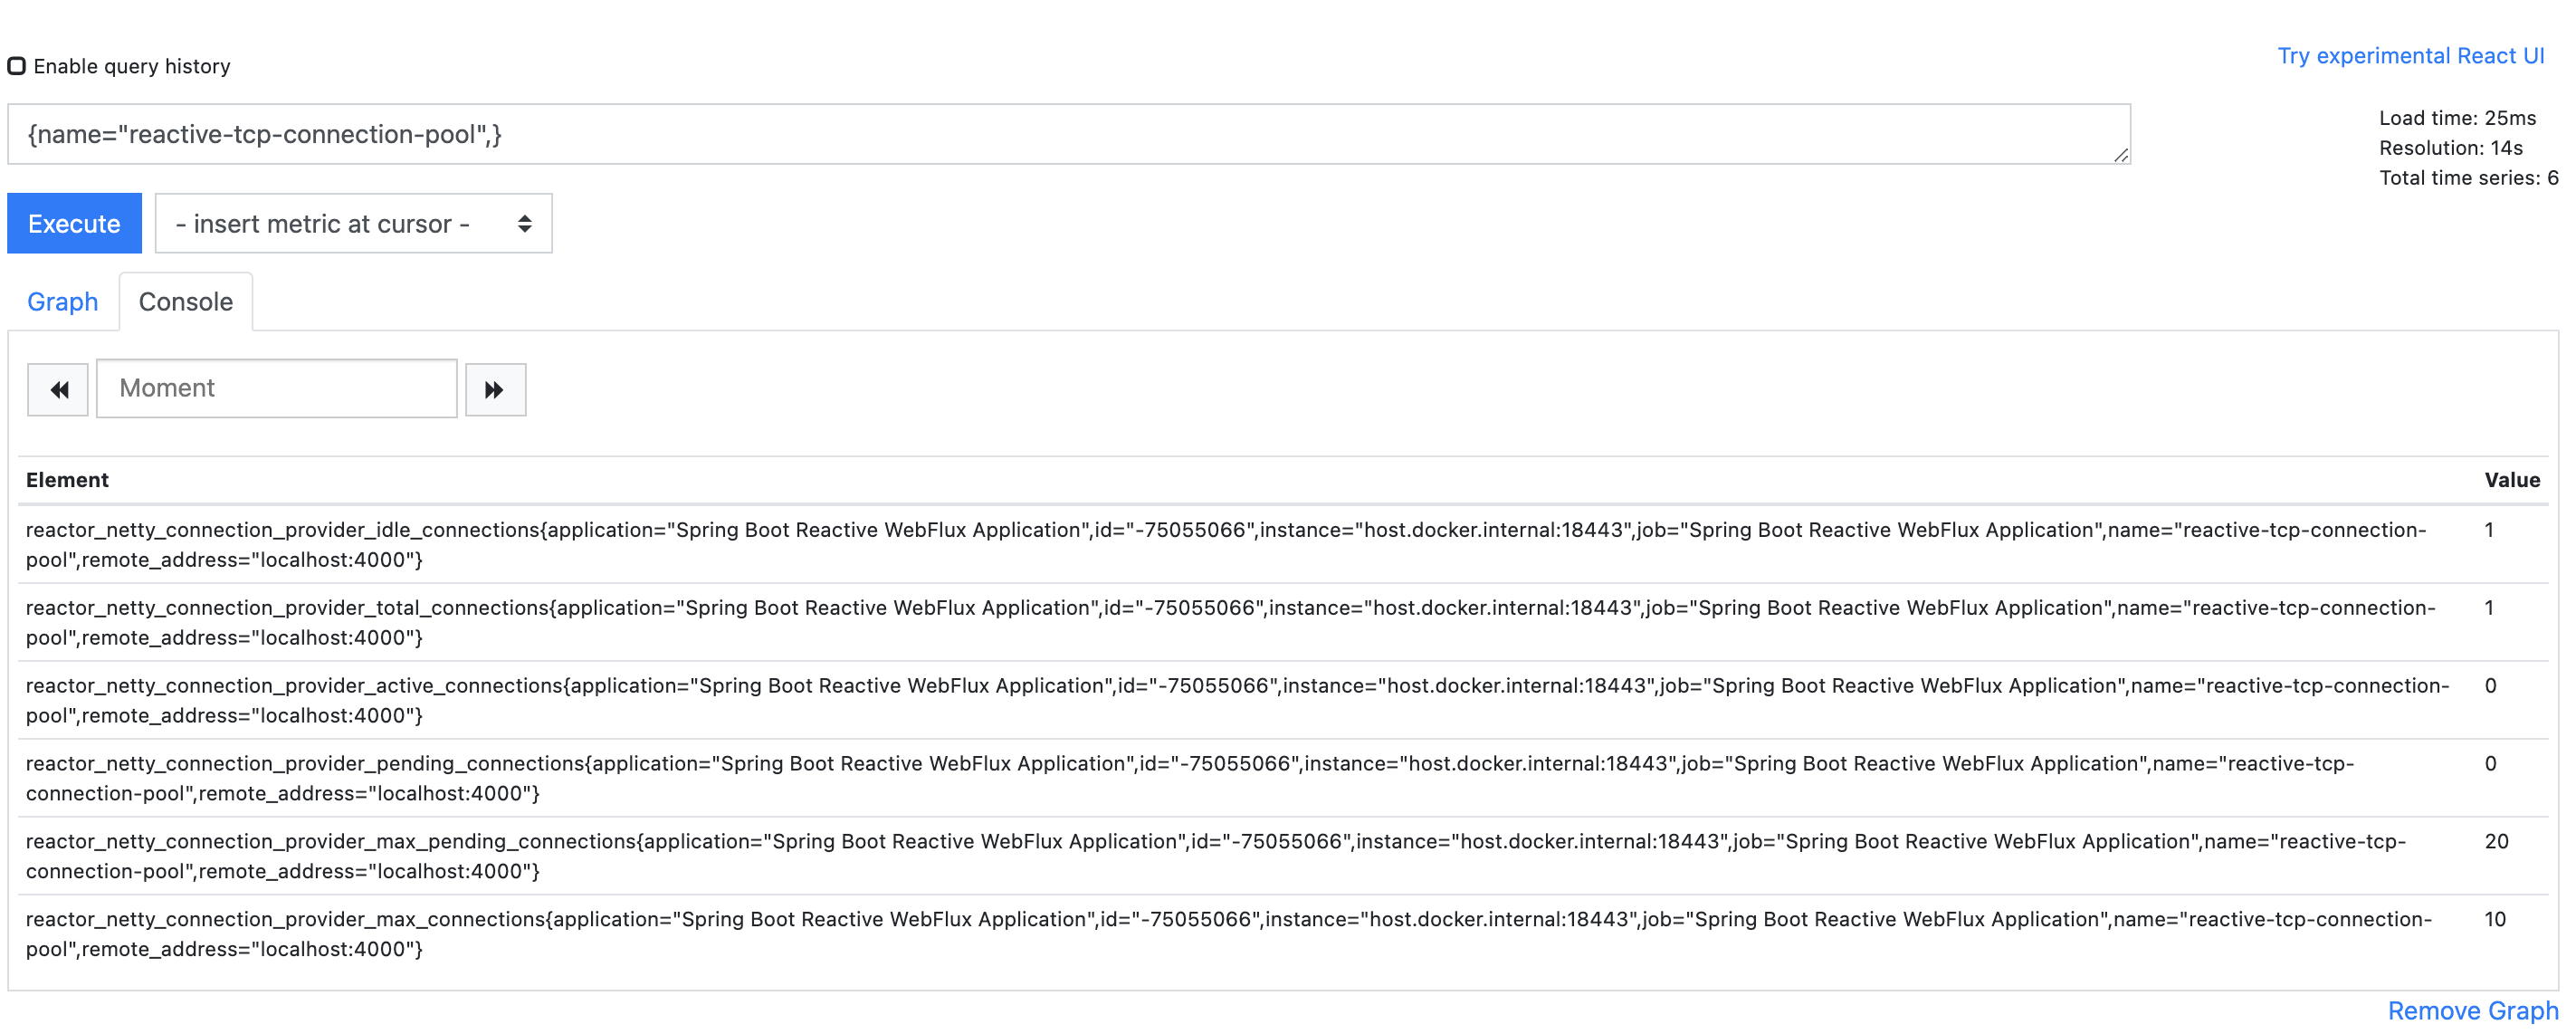2576x1034 pixels.
Task: Click the Total time series: 6 stat
Action: [x=2468, y=178]
